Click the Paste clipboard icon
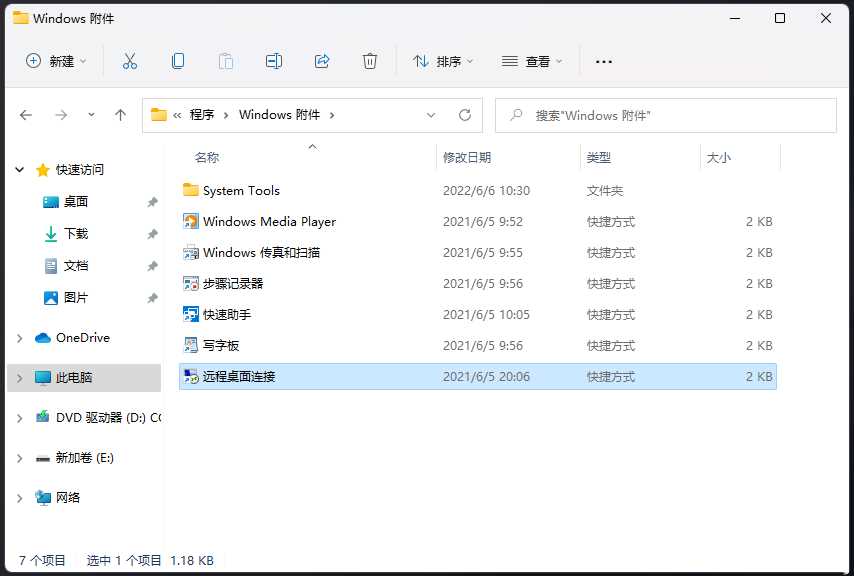 click(x=225, y=61)
